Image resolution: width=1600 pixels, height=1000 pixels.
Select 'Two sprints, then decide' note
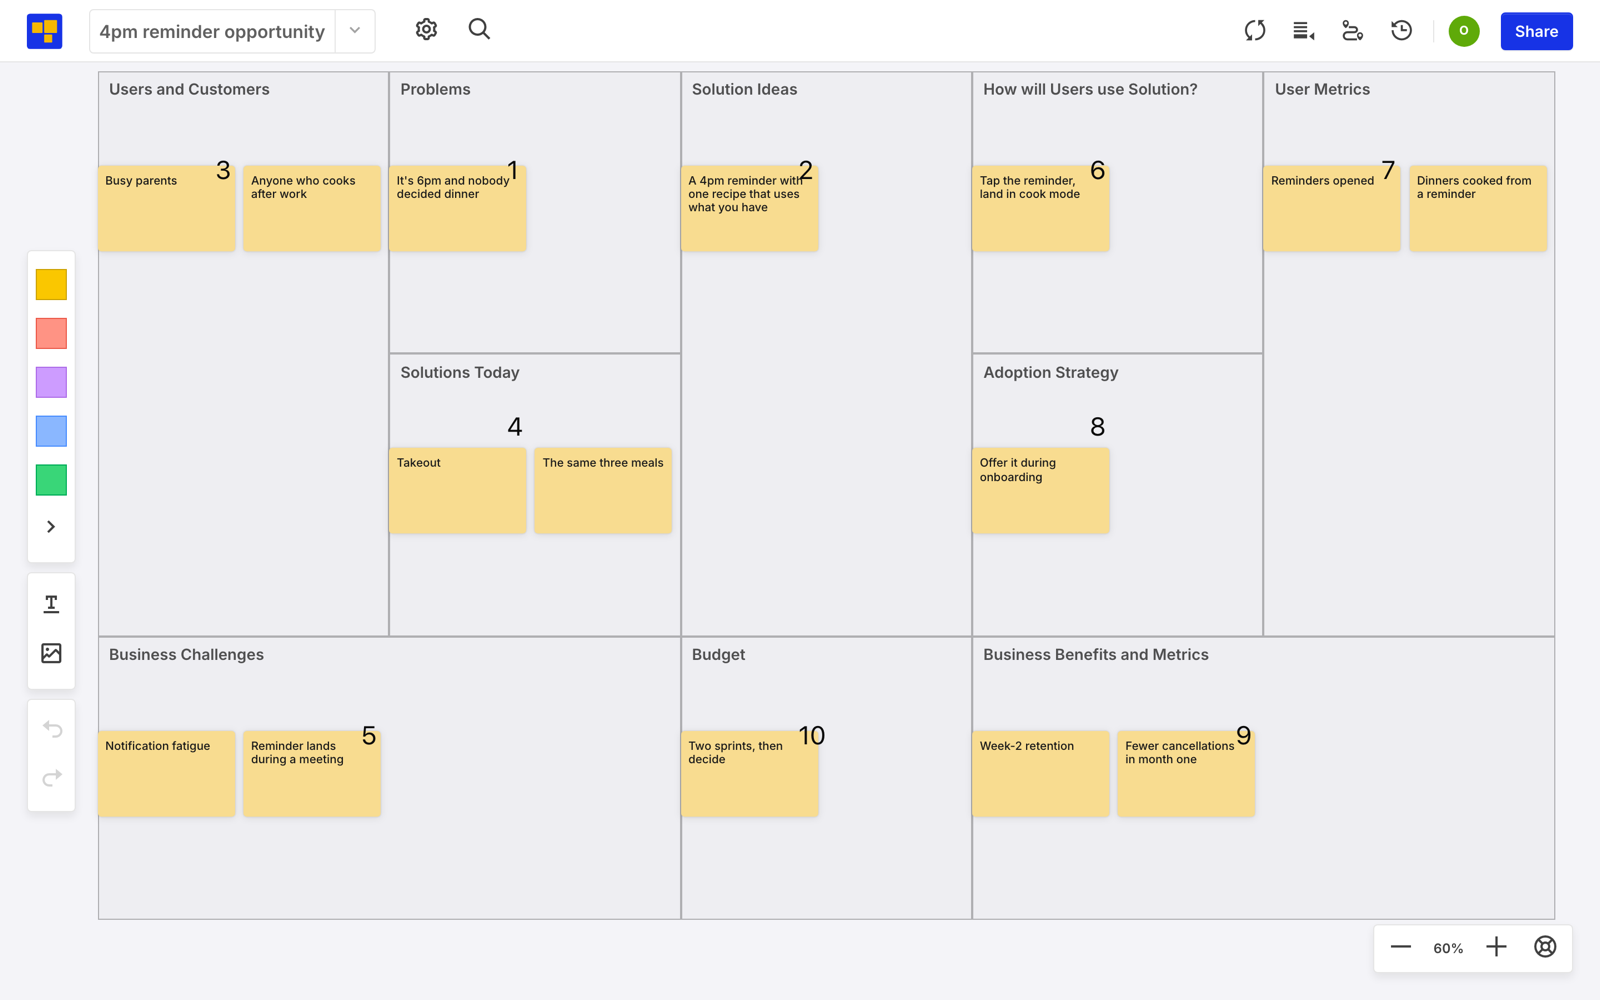coord(749,774)
